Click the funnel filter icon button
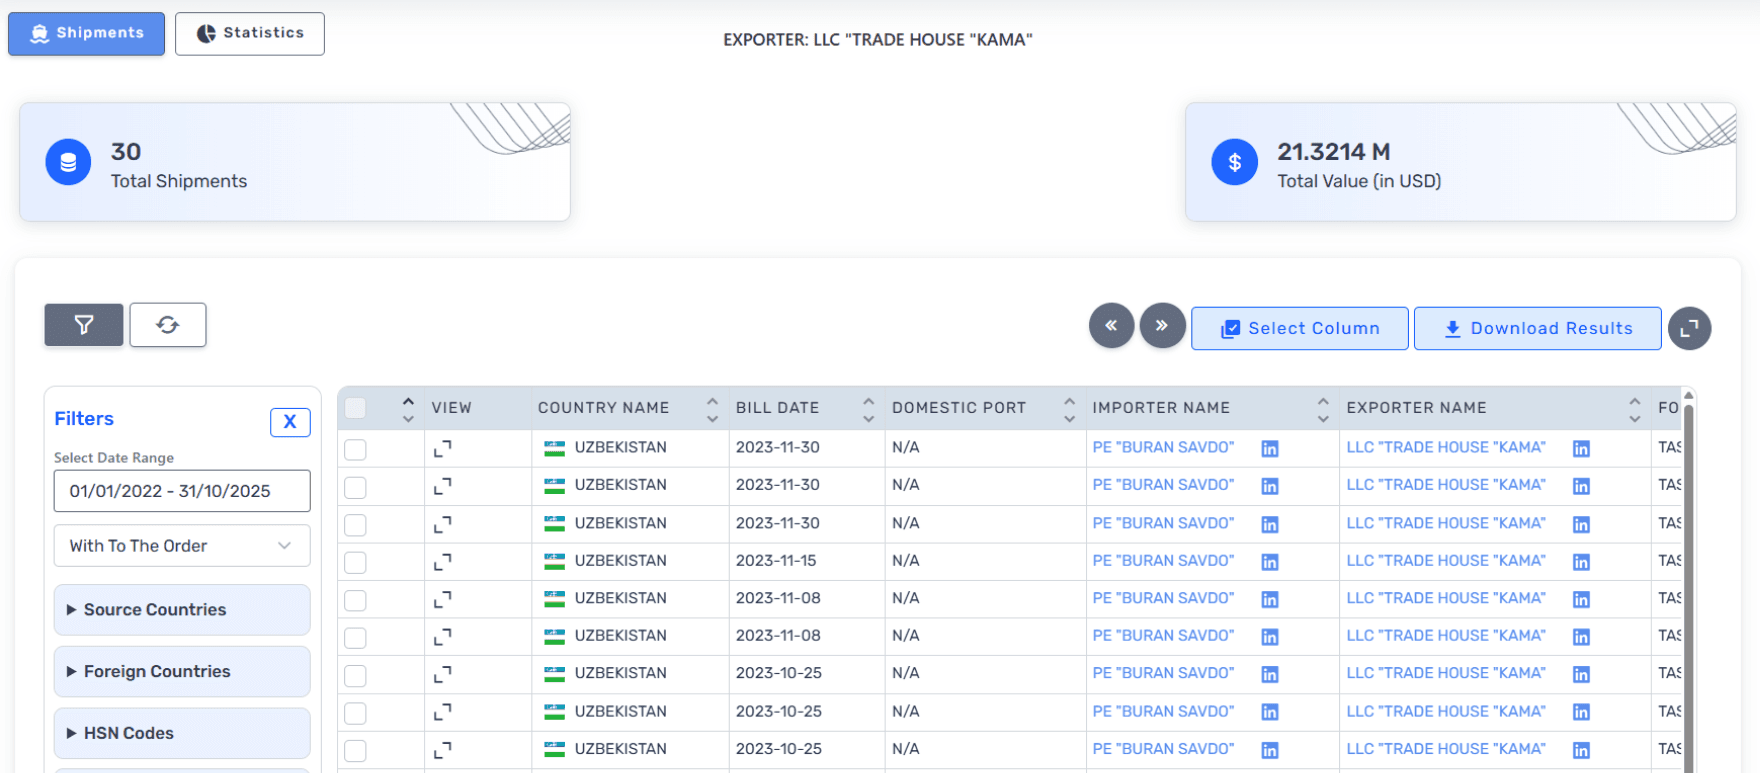1760x773 pixels. 84,325
